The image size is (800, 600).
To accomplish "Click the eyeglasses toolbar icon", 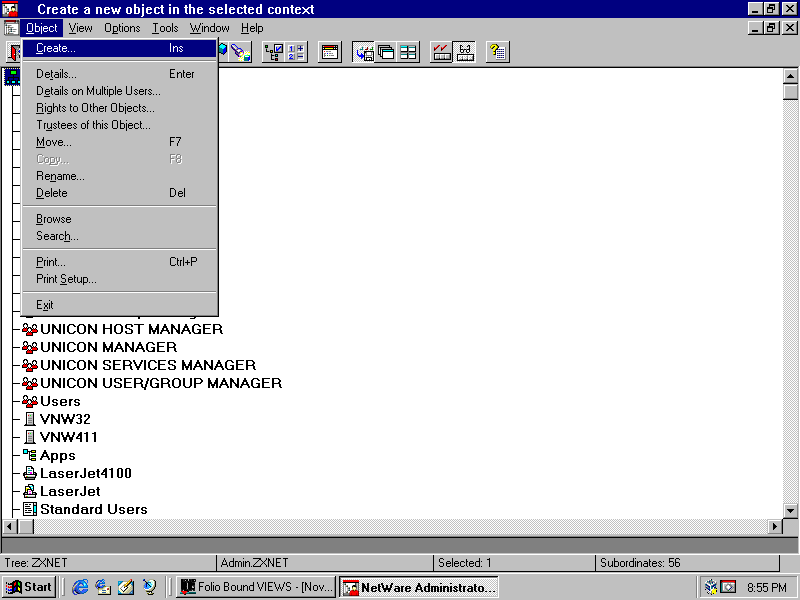I will [x=464, y=52].
